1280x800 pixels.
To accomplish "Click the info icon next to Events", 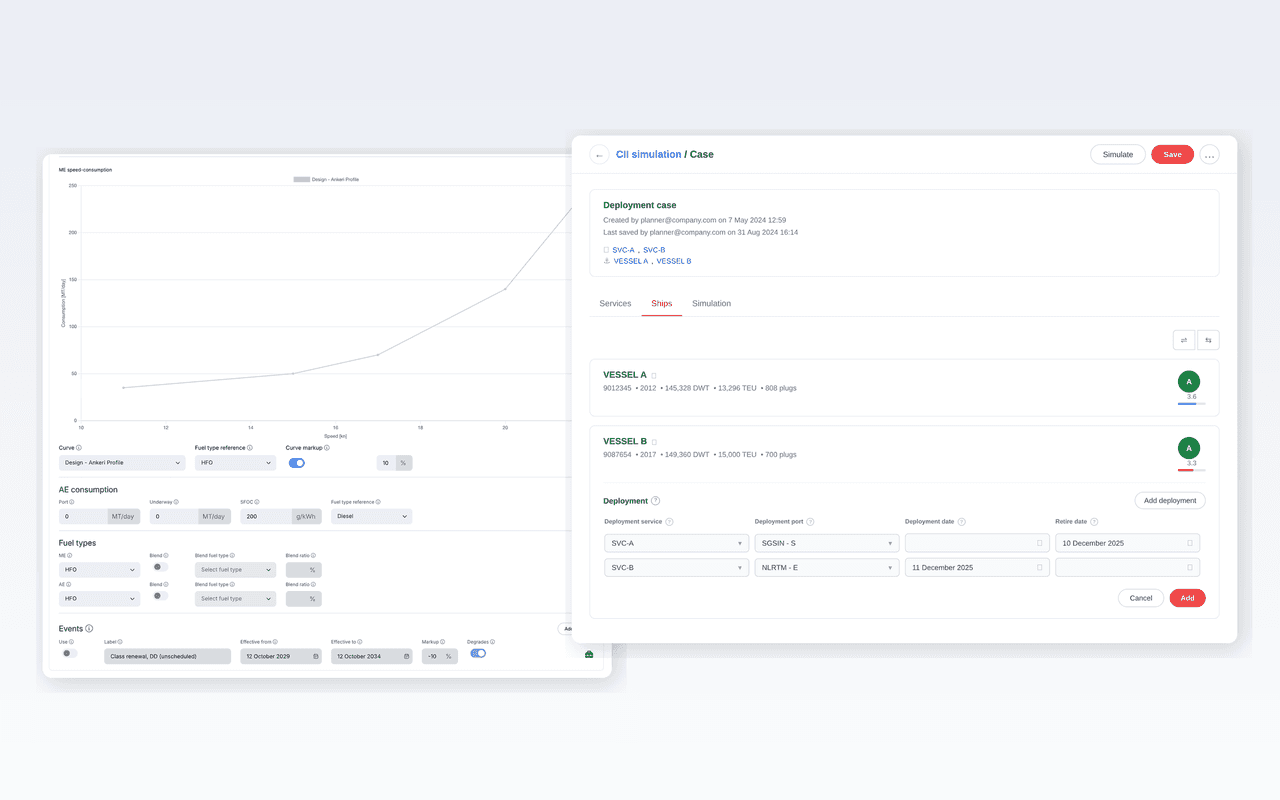I will [90, 629].
